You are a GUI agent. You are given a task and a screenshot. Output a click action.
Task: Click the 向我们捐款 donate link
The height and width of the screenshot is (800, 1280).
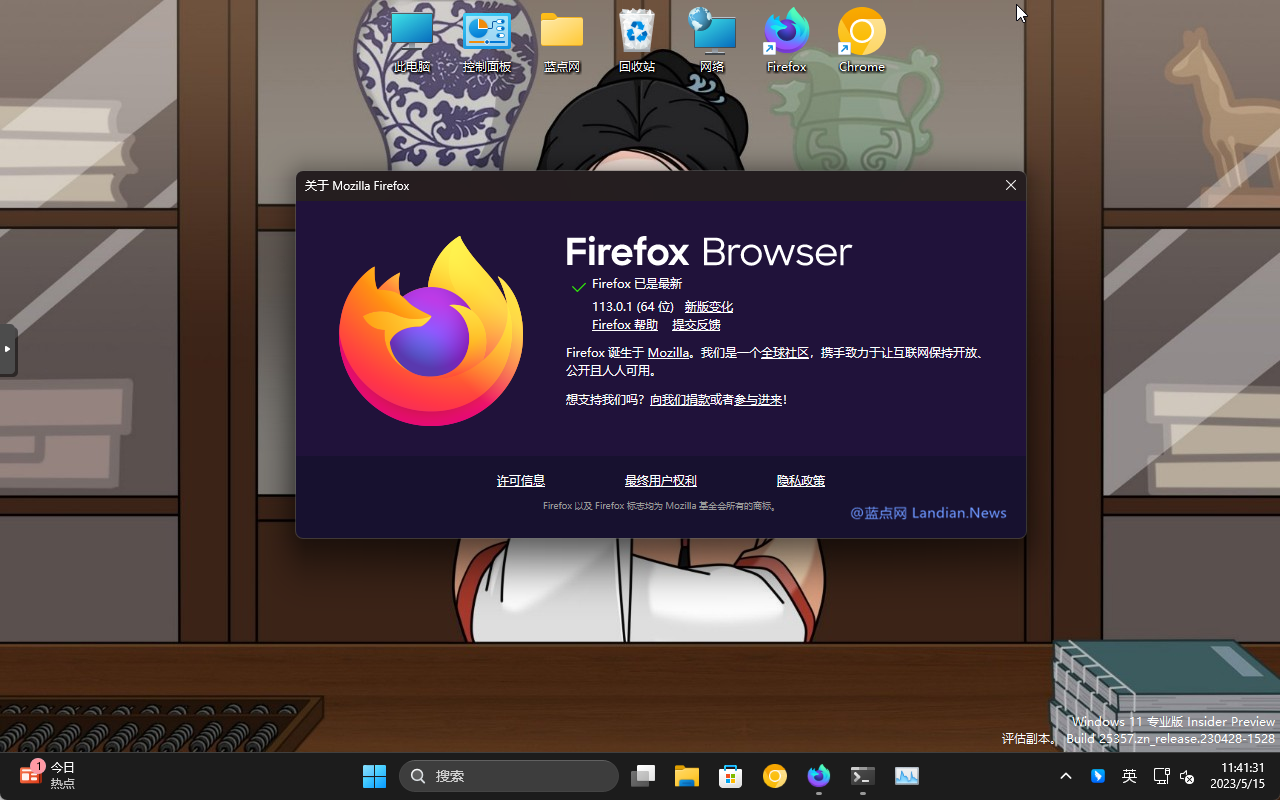pos(680,400)
